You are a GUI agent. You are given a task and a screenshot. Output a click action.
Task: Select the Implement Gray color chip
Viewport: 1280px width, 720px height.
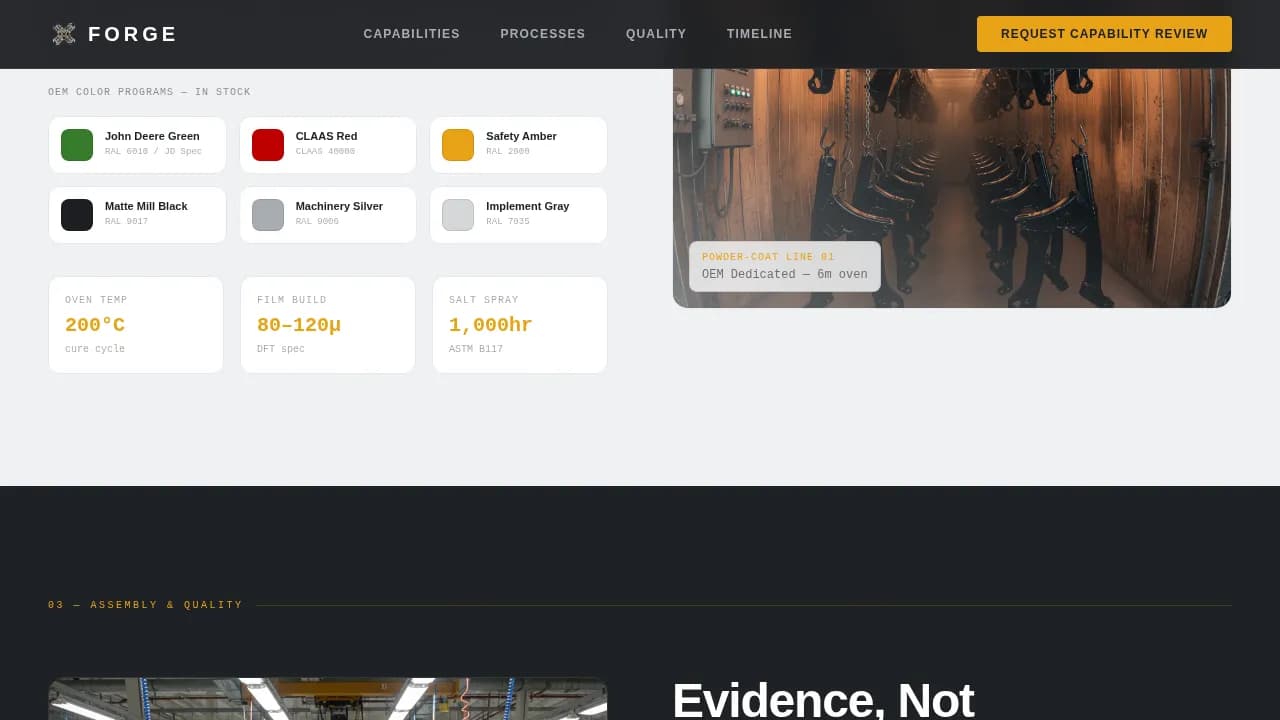pyautogui.click(x=518, y=214)
